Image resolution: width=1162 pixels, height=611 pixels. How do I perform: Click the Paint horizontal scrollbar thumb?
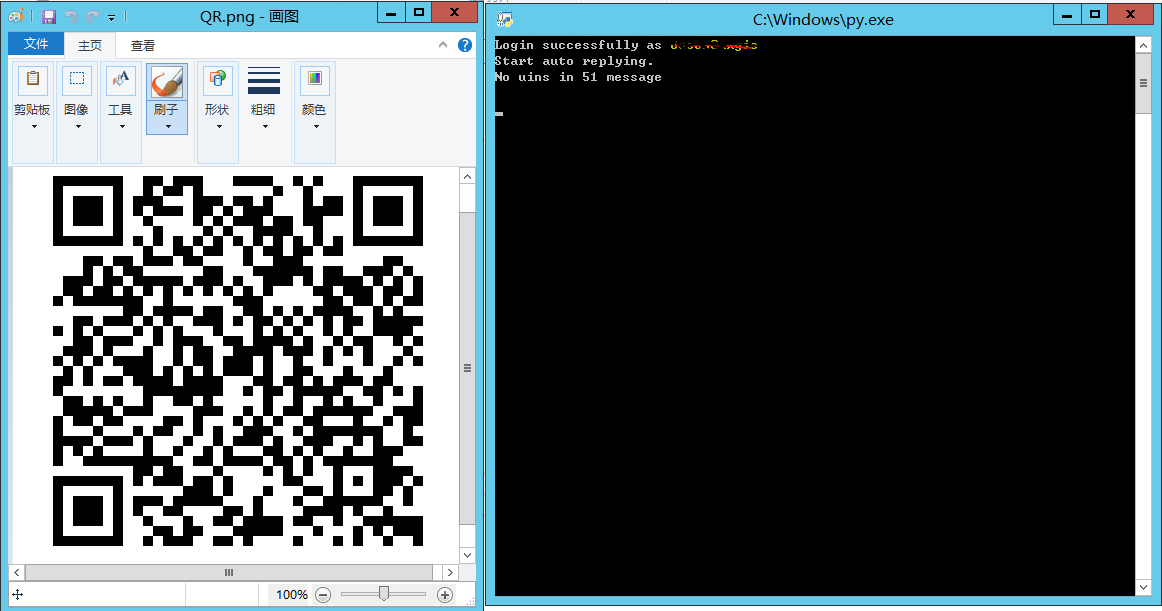click(x=229, y=572)
